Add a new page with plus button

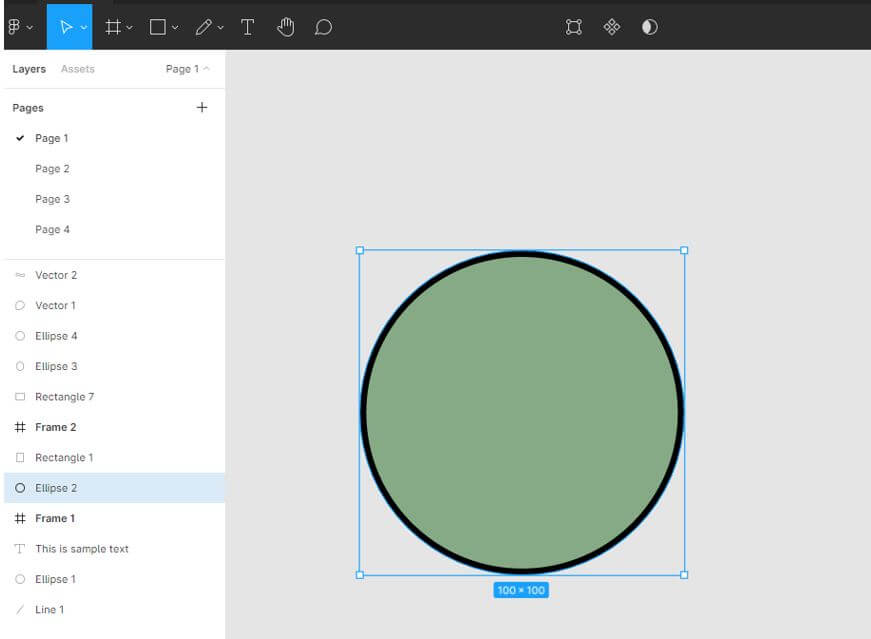tap(202, 107)
